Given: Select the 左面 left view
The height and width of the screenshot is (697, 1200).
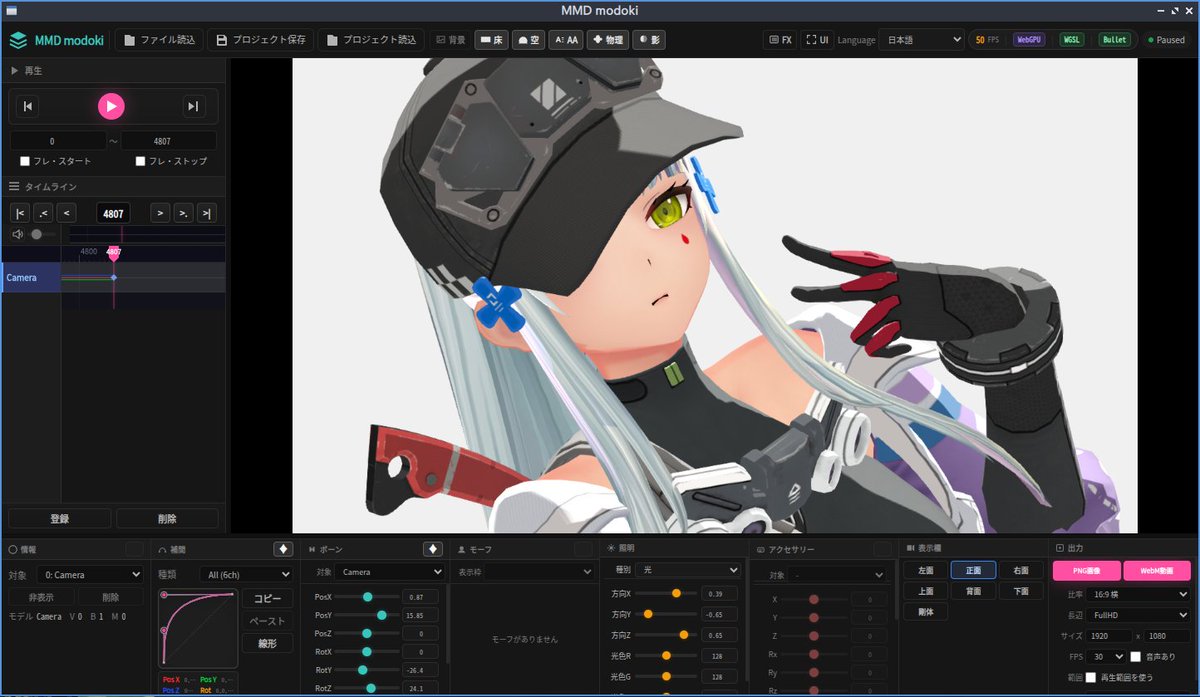Looking at the screenshot, I should pyautogui.click(x=925, y=570).
